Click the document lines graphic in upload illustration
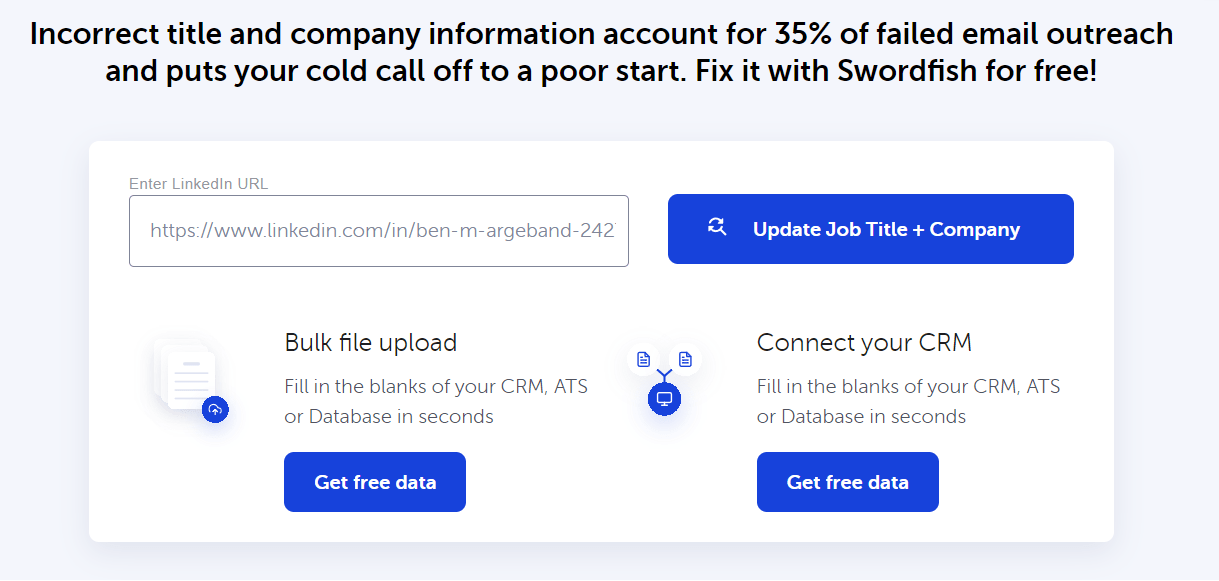This screenshot has height=581, width=1219. coord(188,380)
